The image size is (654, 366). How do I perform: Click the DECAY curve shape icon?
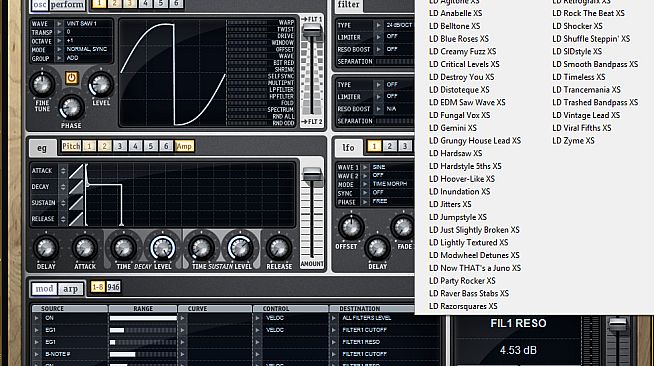[x=76, y=187]
